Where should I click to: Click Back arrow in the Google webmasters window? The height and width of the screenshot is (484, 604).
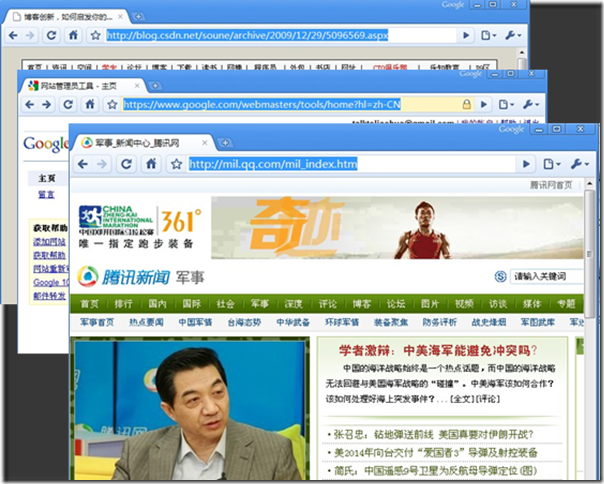pyautogui.click(x=30, y=104)
